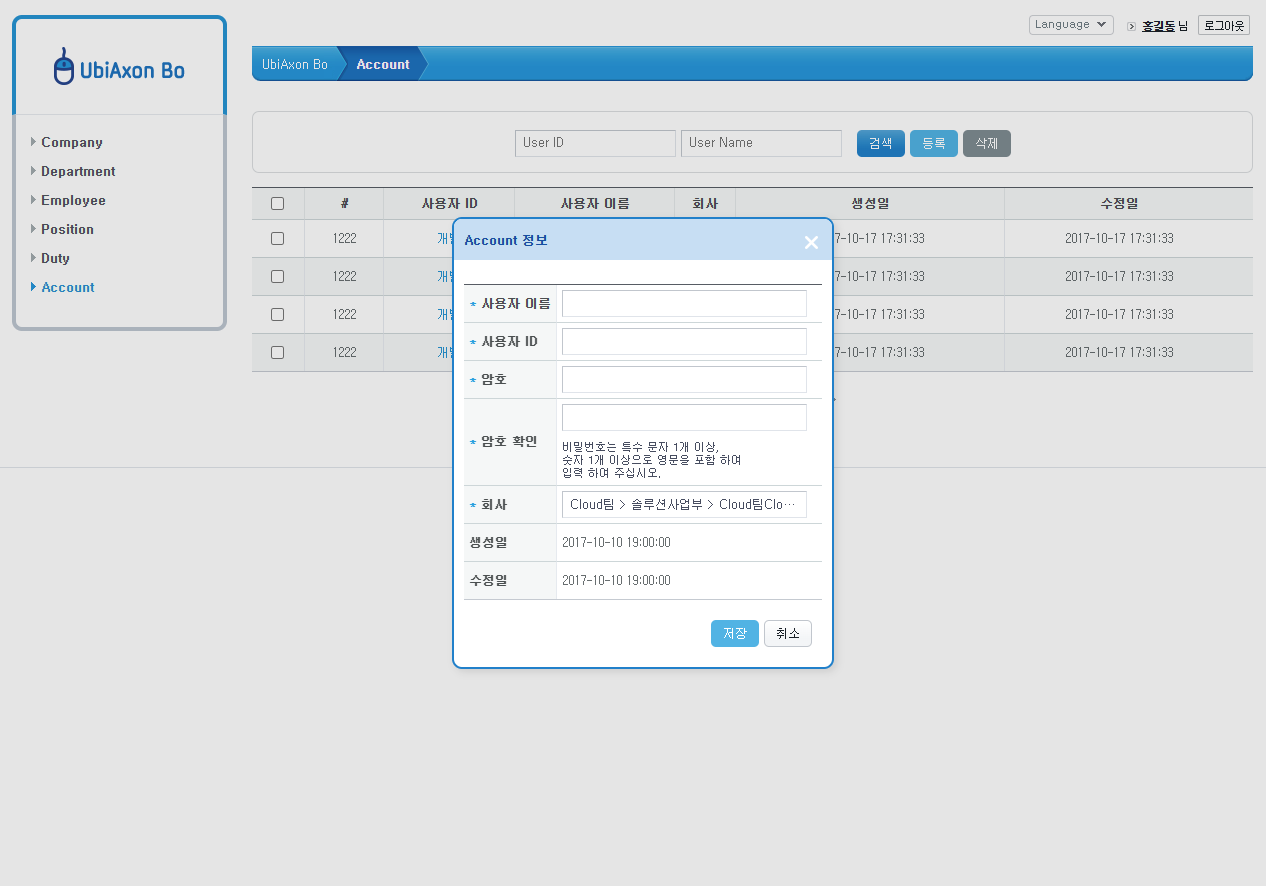Viewport: 1266px width, 886px height.
Task: Switch to the Account breadcrumb tab
Action: point(382,63)
